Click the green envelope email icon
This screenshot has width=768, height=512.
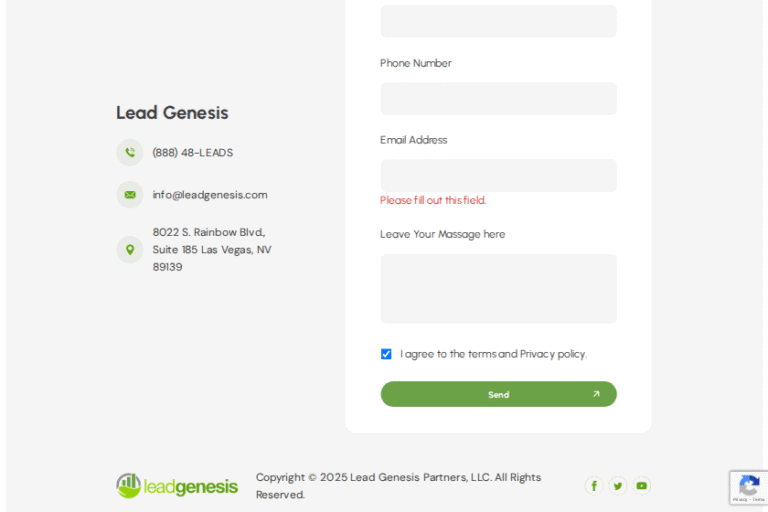(130, 195)
